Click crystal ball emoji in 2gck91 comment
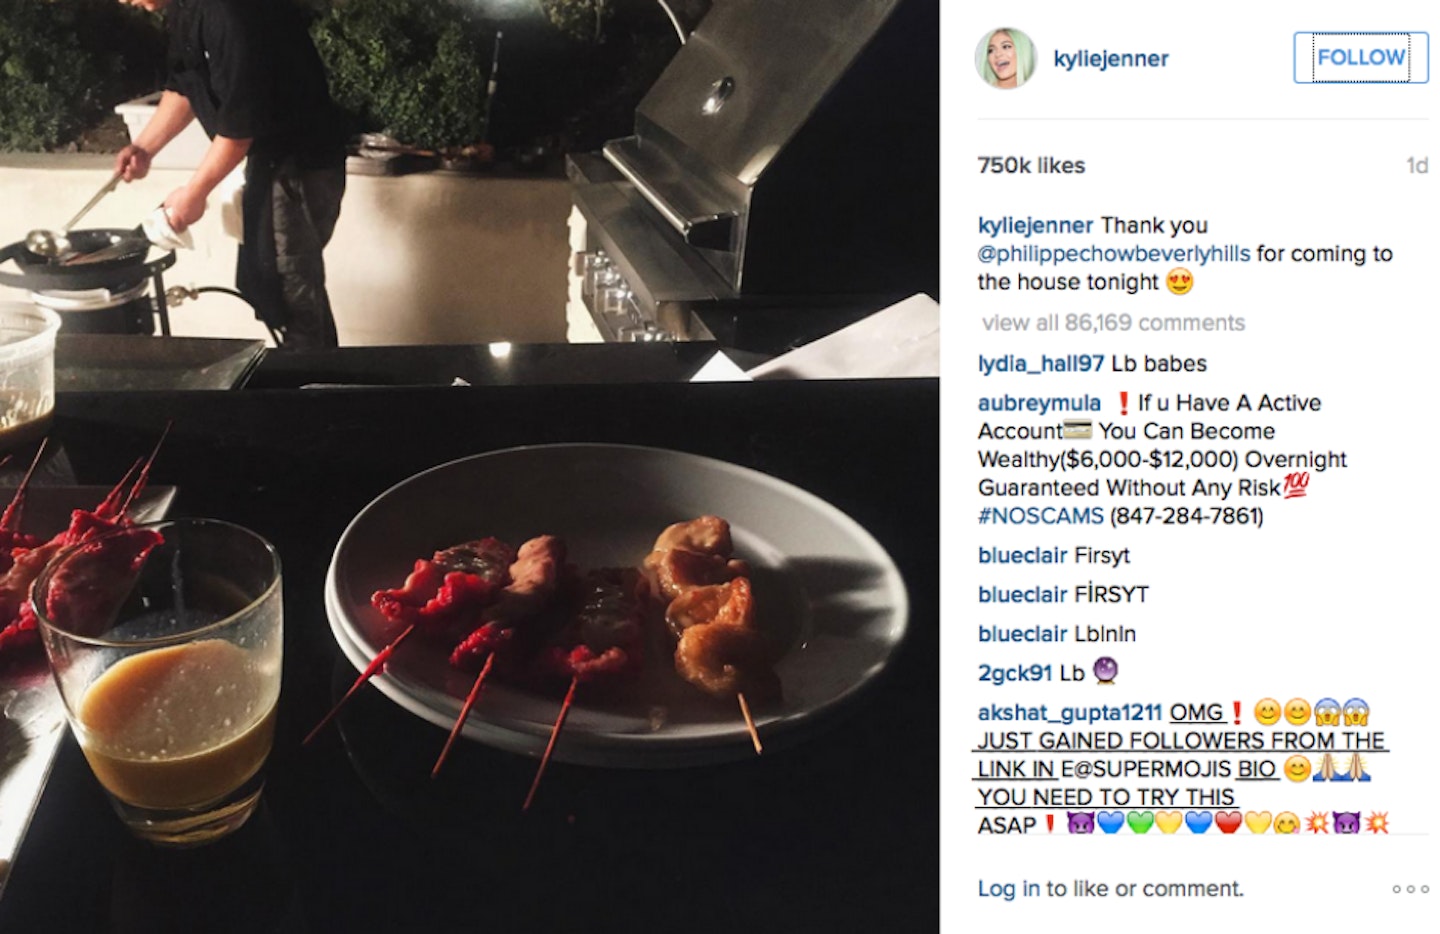This screenshot has width=1440, height=934. point(1105,671)
